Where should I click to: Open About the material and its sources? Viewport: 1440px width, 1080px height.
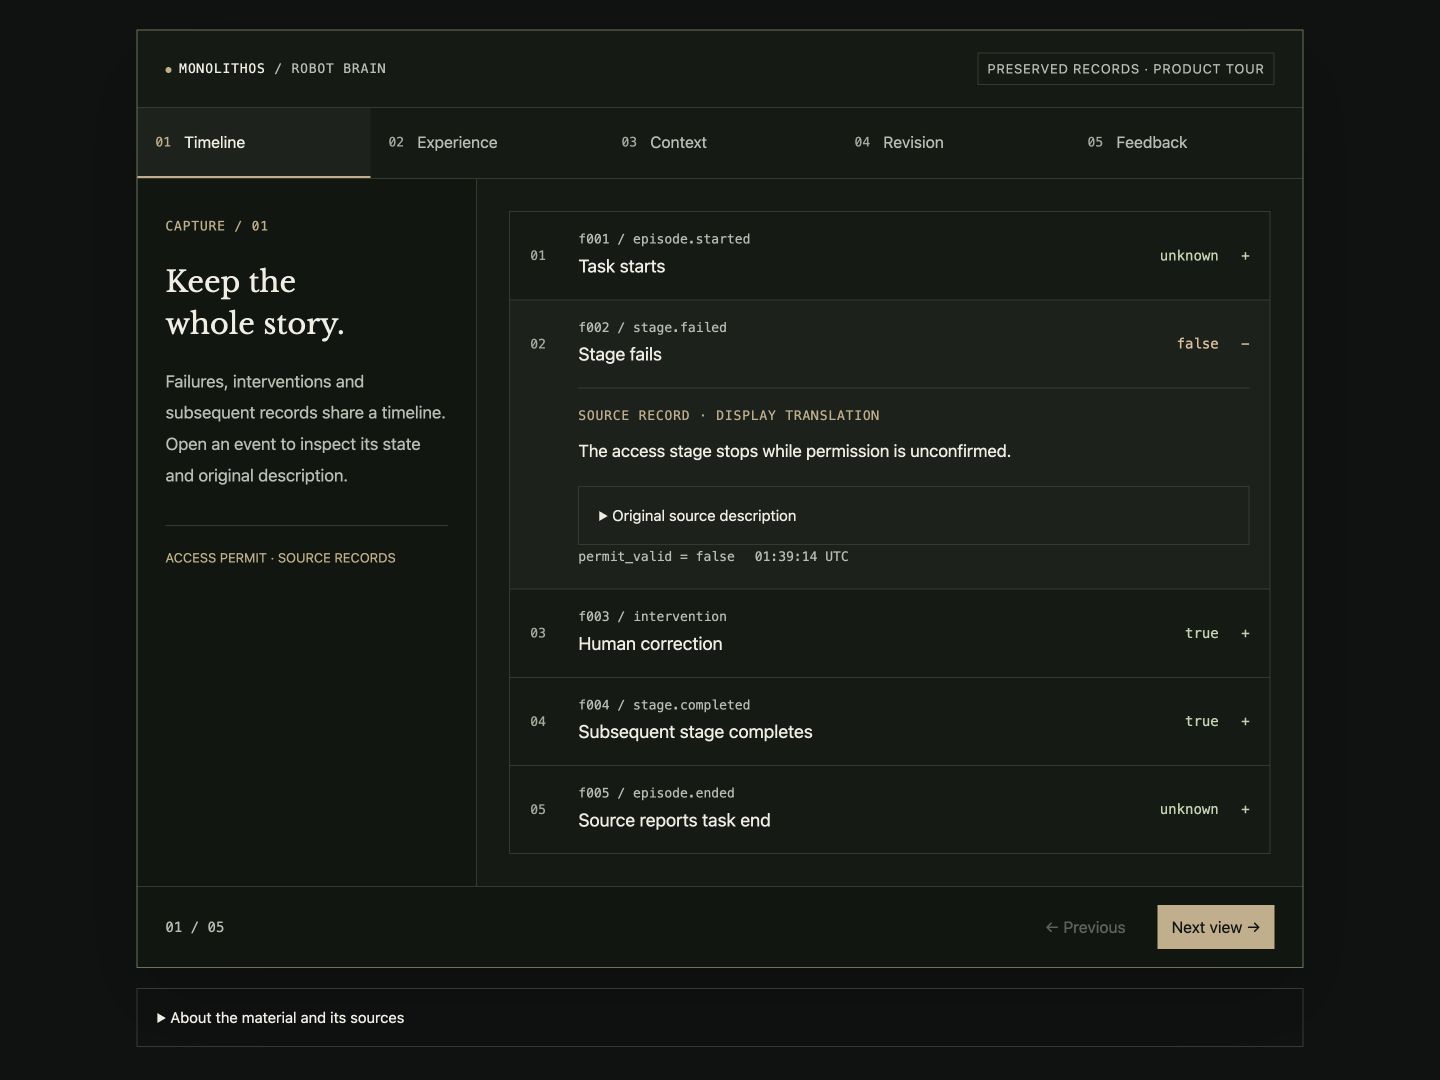pyautogui.click(x=719, y=1018)
